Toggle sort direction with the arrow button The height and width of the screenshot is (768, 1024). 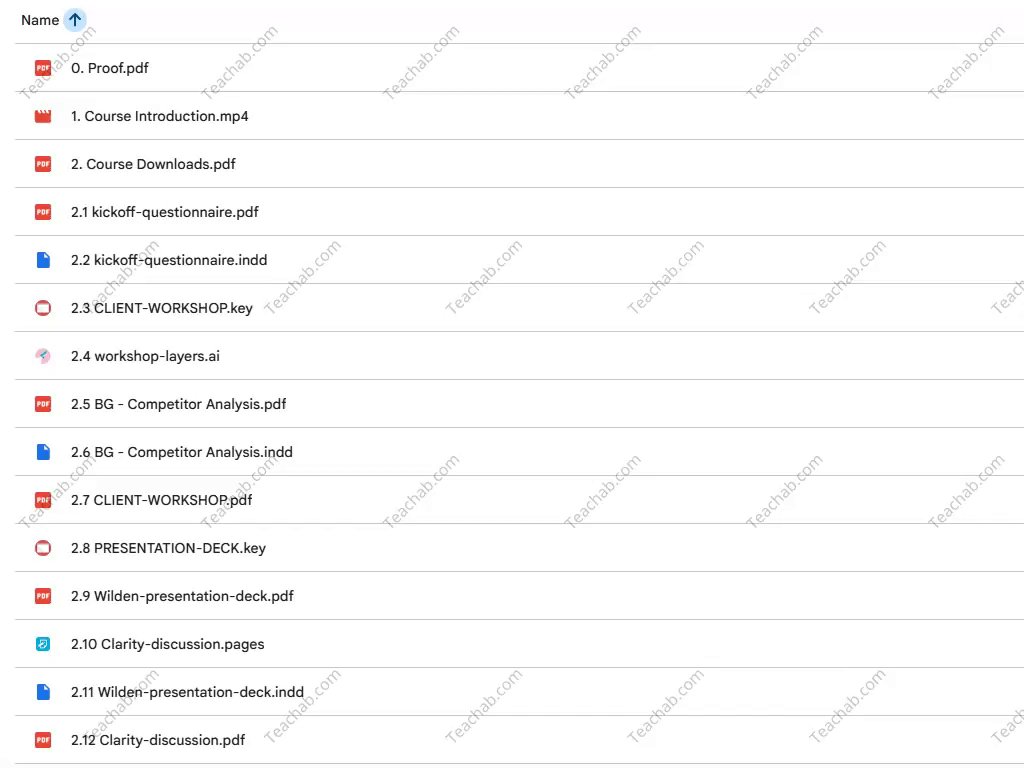click(x=75, y=20)
